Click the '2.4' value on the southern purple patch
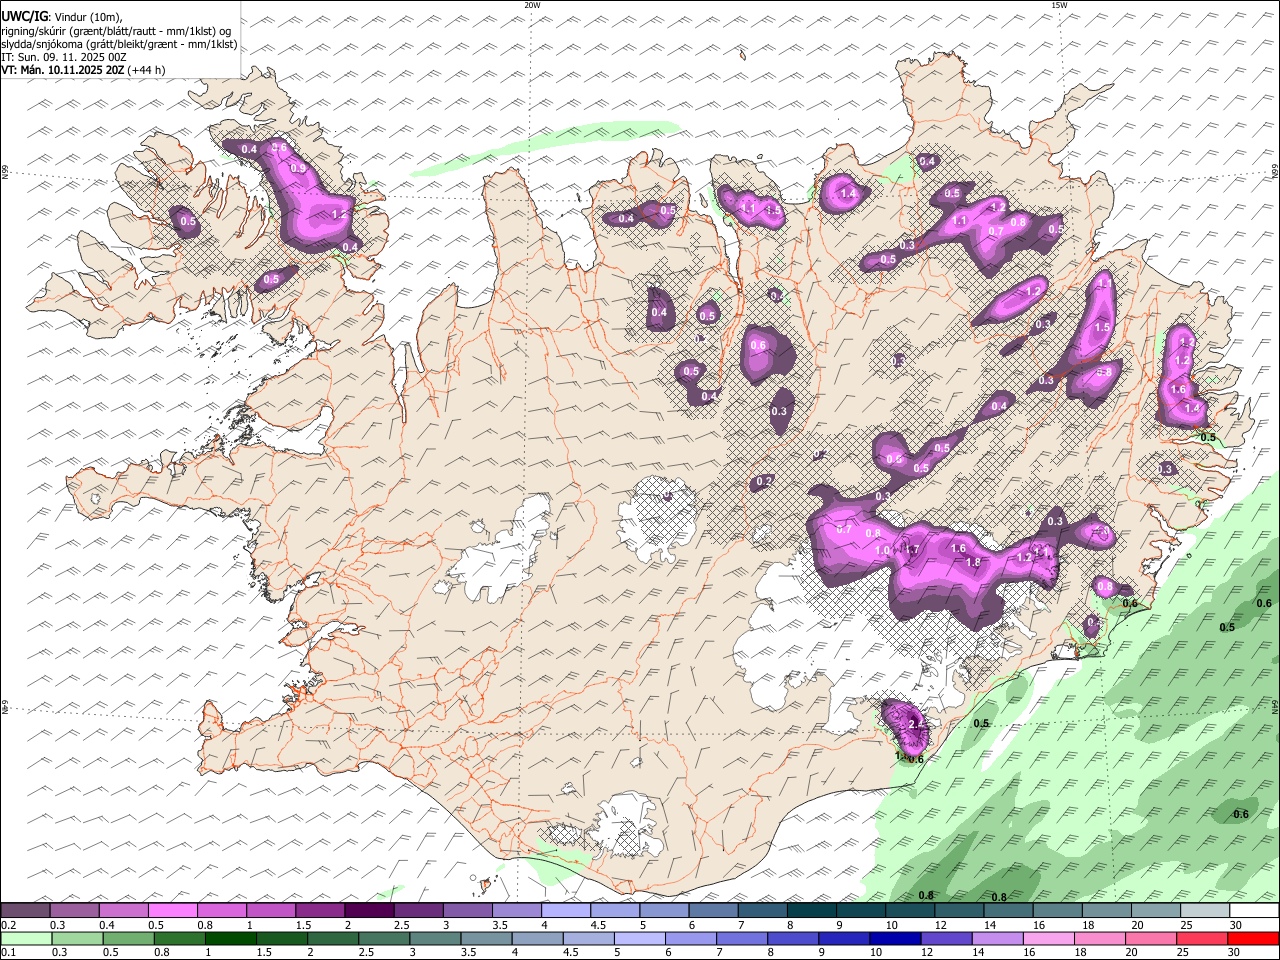The width and height of the screenshot is (1280, 960). click(x=915, y=724)
